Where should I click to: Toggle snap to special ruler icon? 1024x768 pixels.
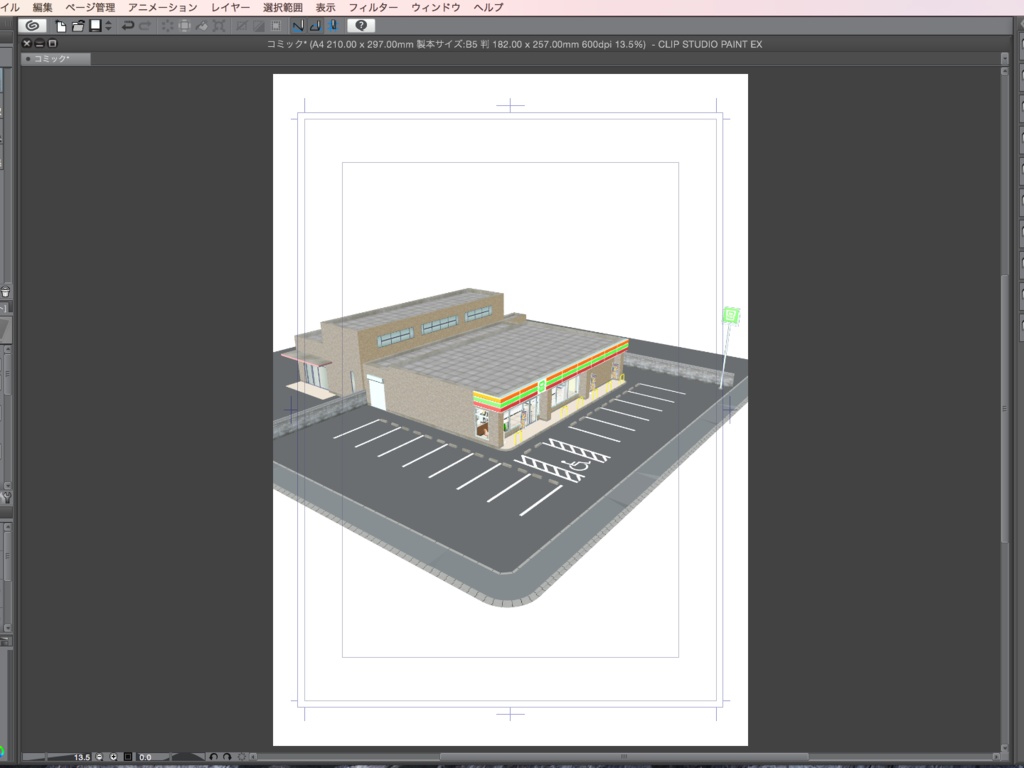[x=315, y=25]
